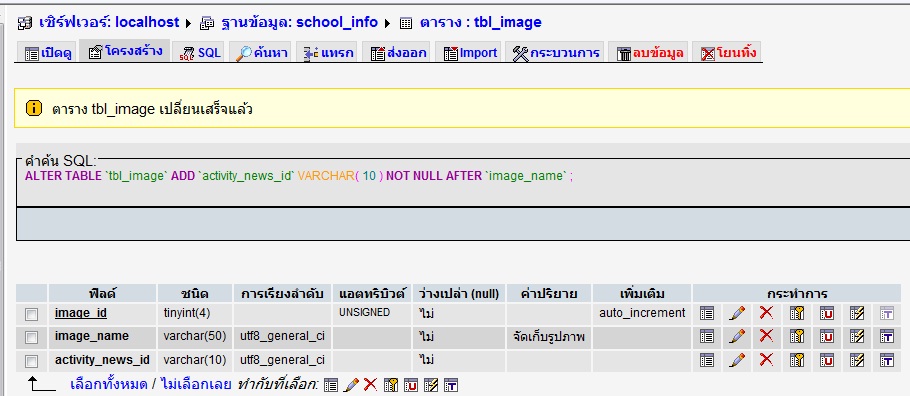Image resolution: width=910 pixels, height=396 pixels.
Task: Go to the ค้นหา (Search) tab
Action: (262, 53)
